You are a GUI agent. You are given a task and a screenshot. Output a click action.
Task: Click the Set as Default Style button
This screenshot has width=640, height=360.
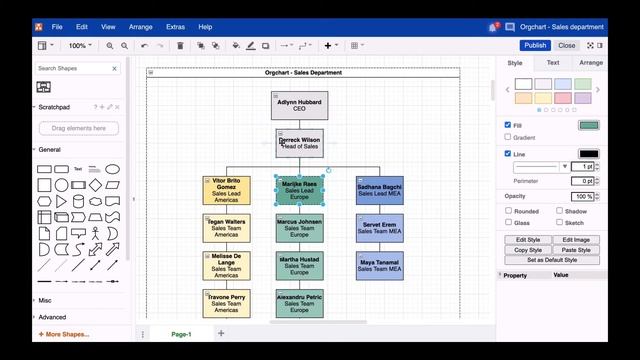[552, 260]
